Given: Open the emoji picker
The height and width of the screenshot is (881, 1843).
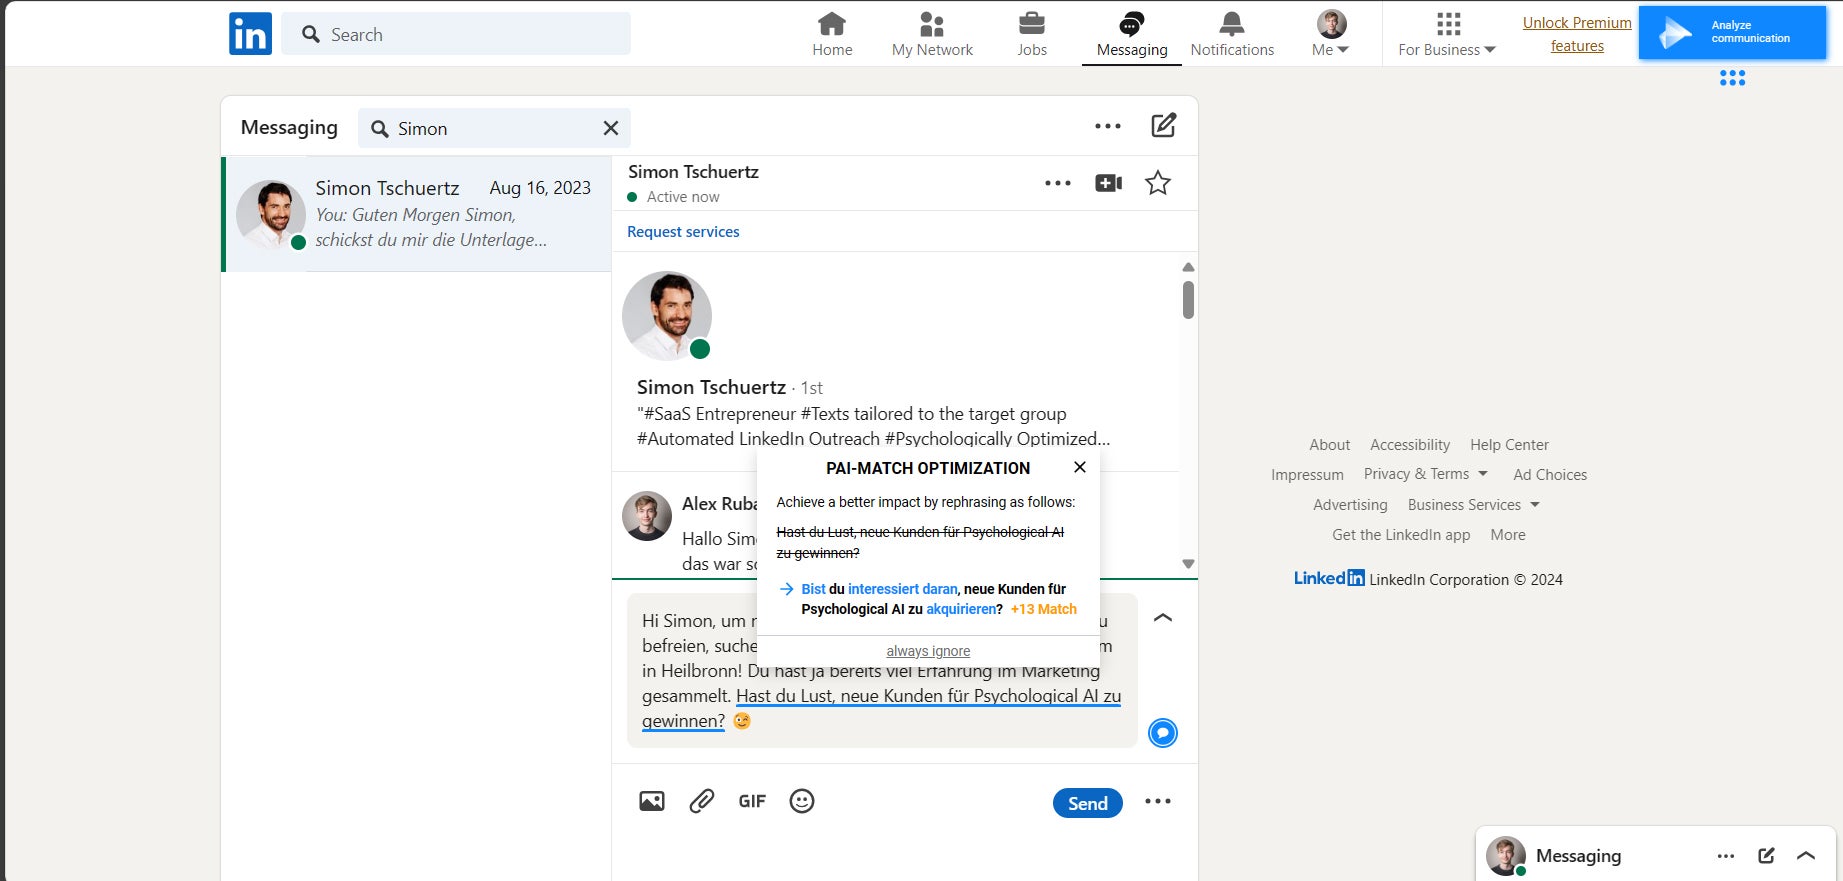Looking at the screenshot, I should tap(802, 801).
